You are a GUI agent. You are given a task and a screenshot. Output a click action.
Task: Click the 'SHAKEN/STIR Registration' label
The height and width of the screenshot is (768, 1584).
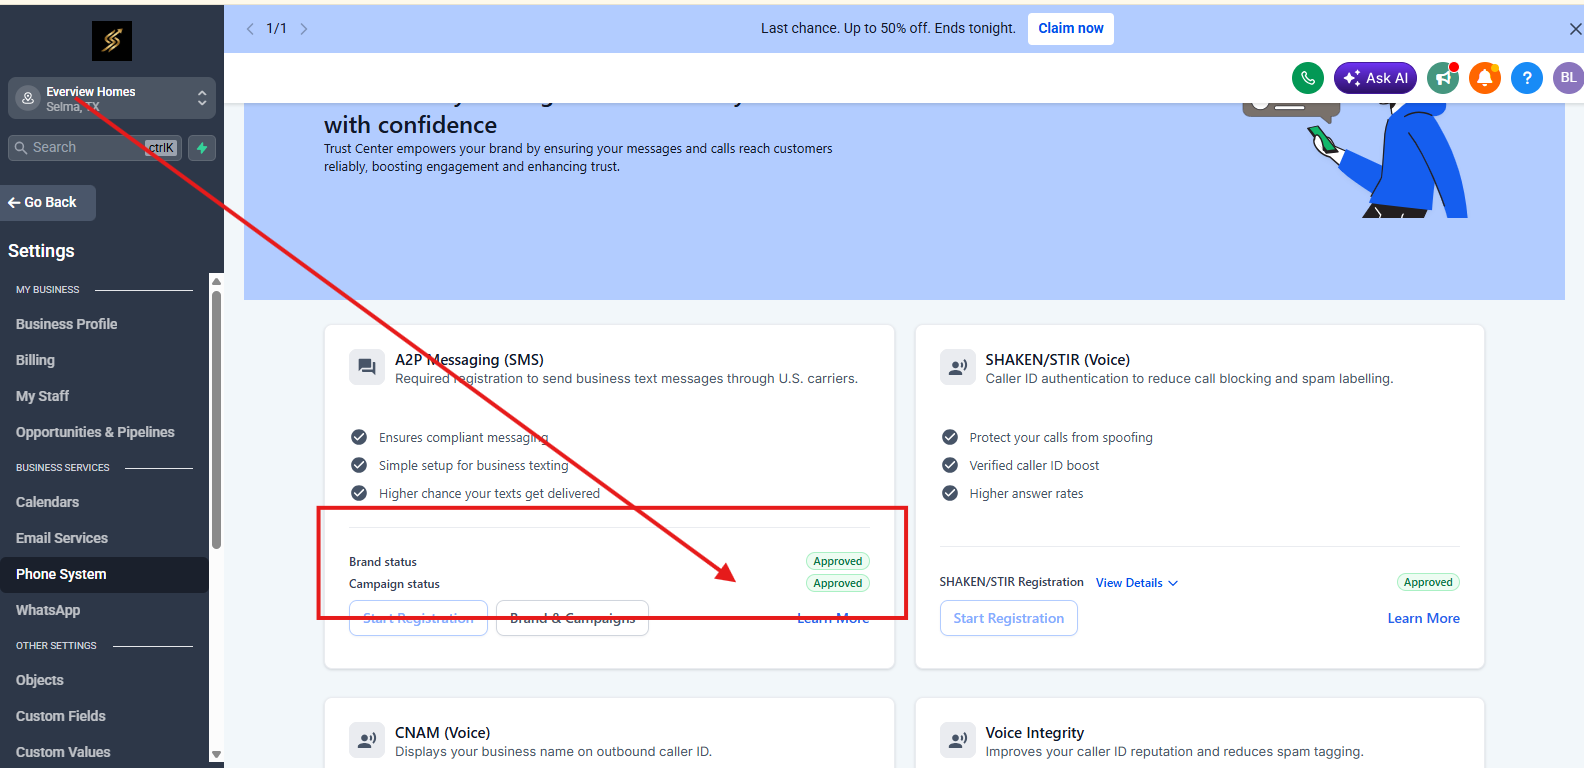[x=1011, y=582]
